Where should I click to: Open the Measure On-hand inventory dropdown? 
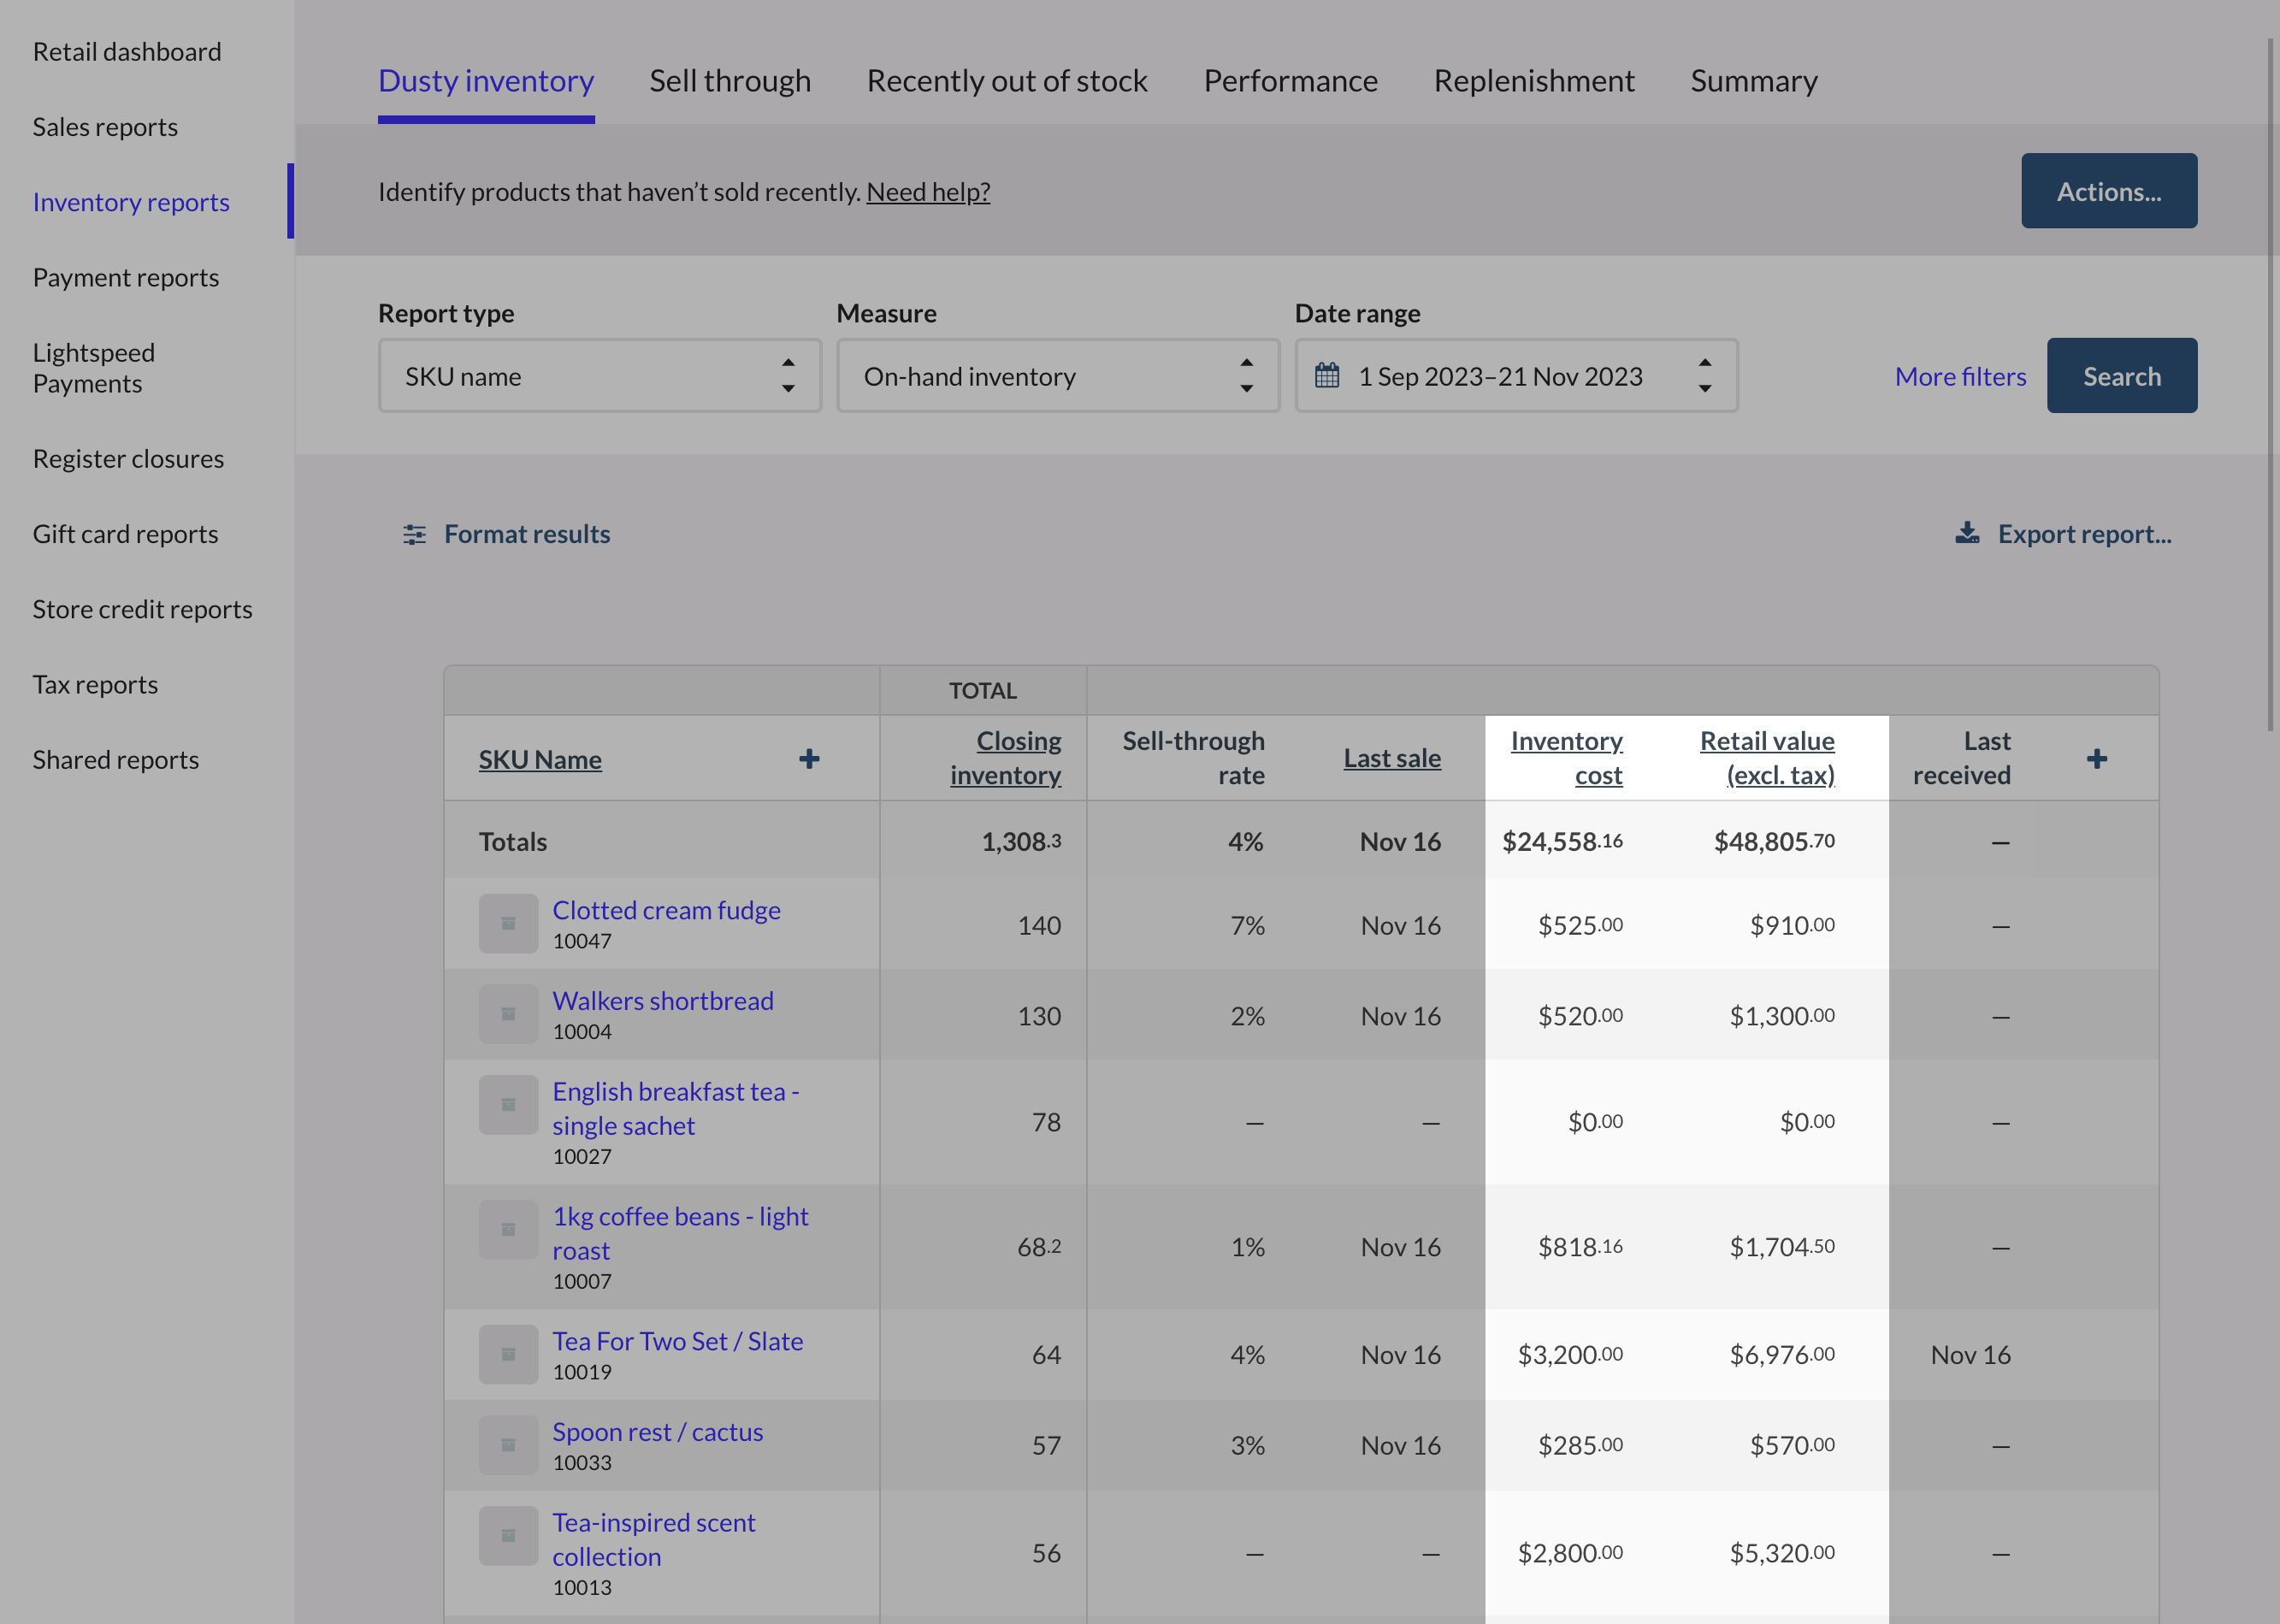click(x=1058, y=376)
